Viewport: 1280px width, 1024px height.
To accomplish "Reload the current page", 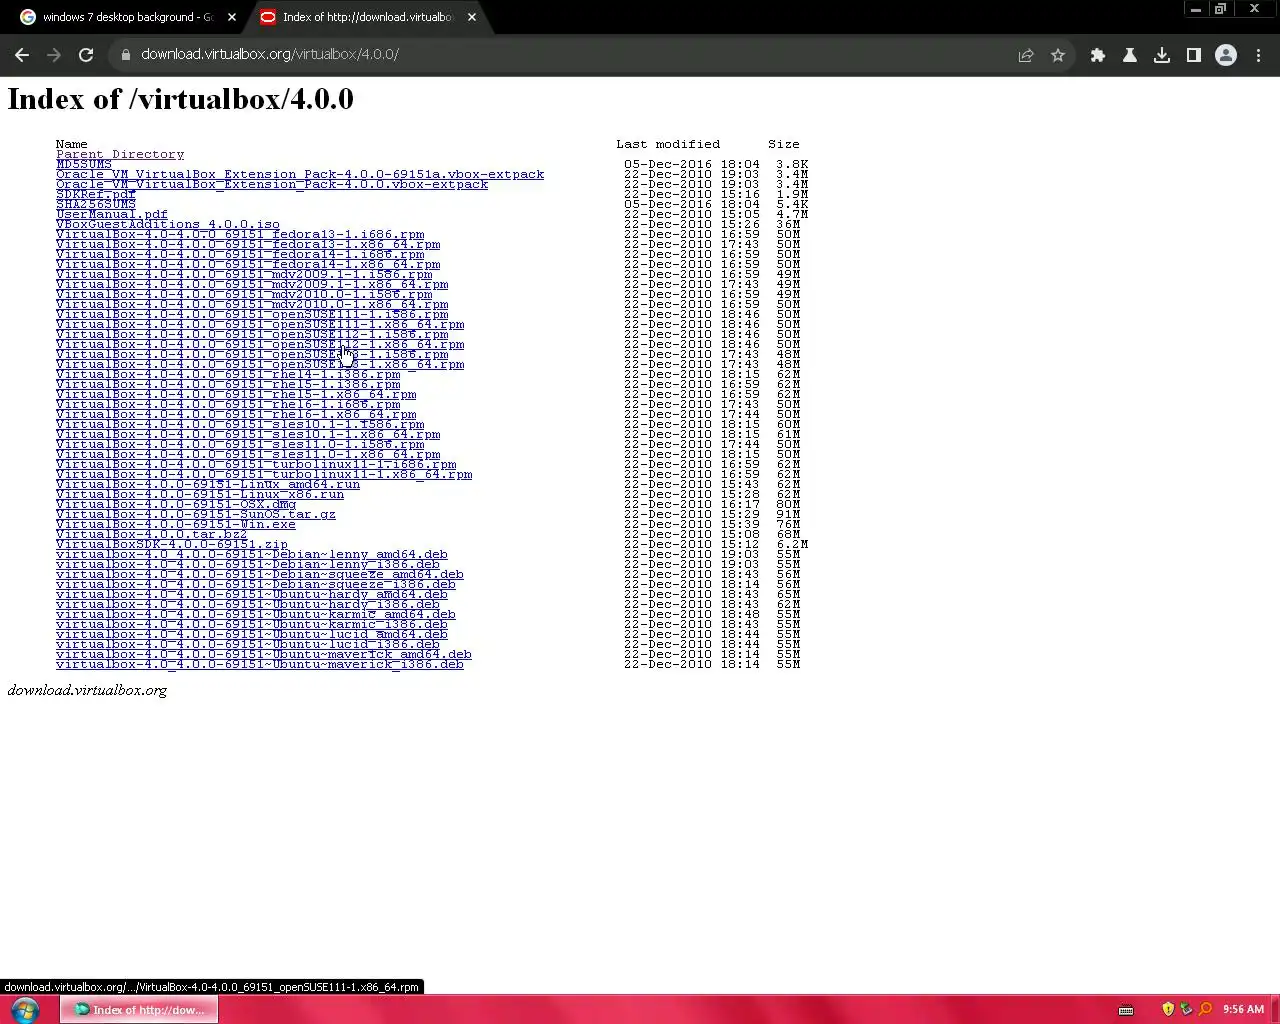I will tap(86, 55).
